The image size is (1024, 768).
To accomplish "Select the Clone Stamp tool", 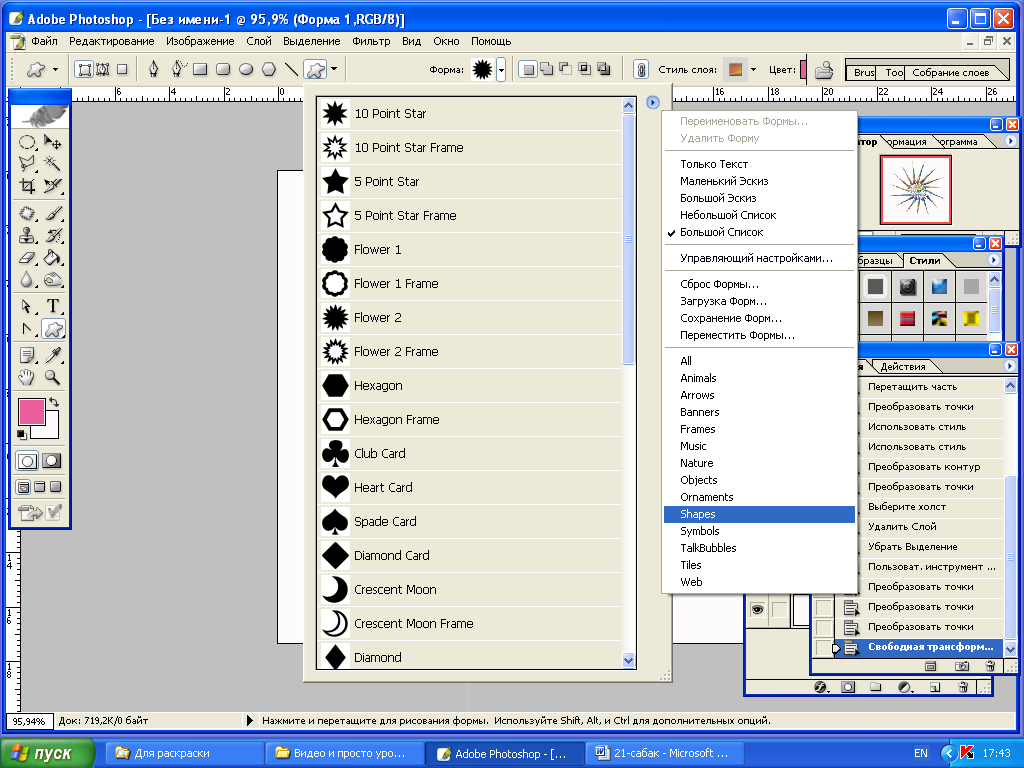I will click(27, 235).
